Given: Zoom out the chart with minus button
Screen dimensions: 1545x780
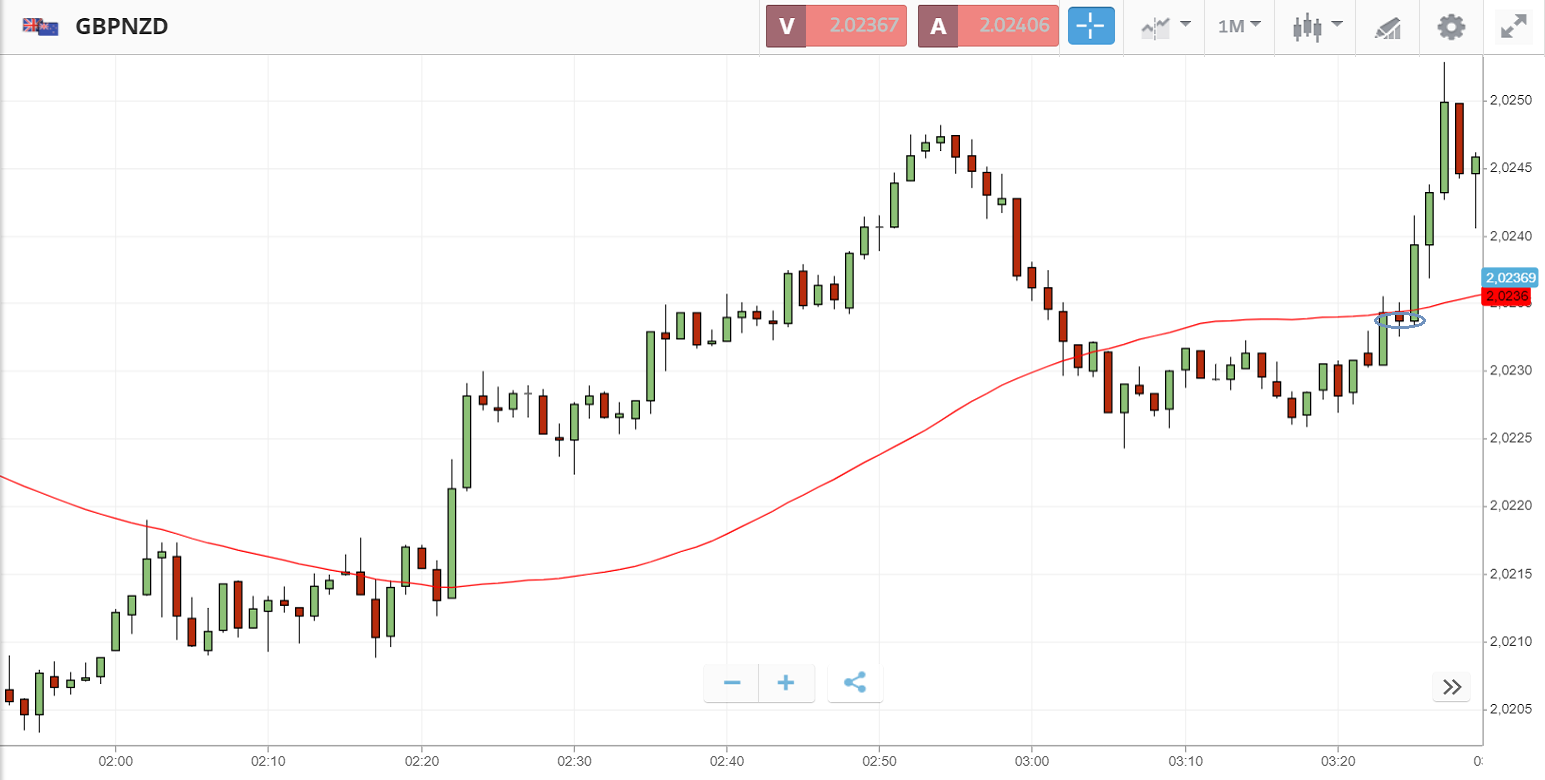Looking at the screenshot, I should (x=732, y=684).
